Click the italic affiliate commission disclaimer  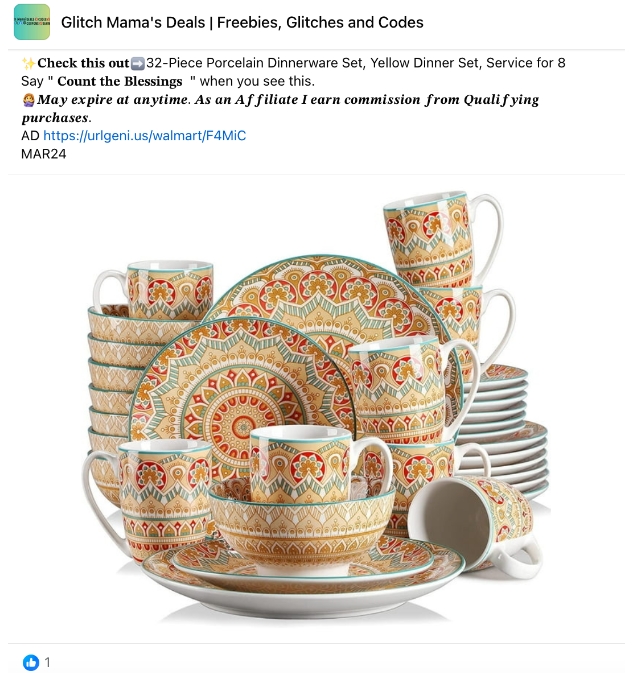[x=280, y=109]
